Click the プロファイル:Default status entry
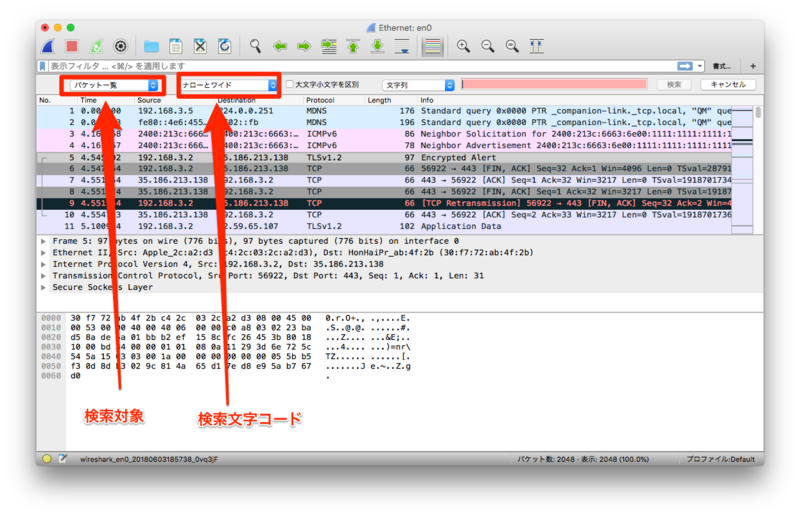This screenshot has width=800, height=517. click(x=720, y=459)
